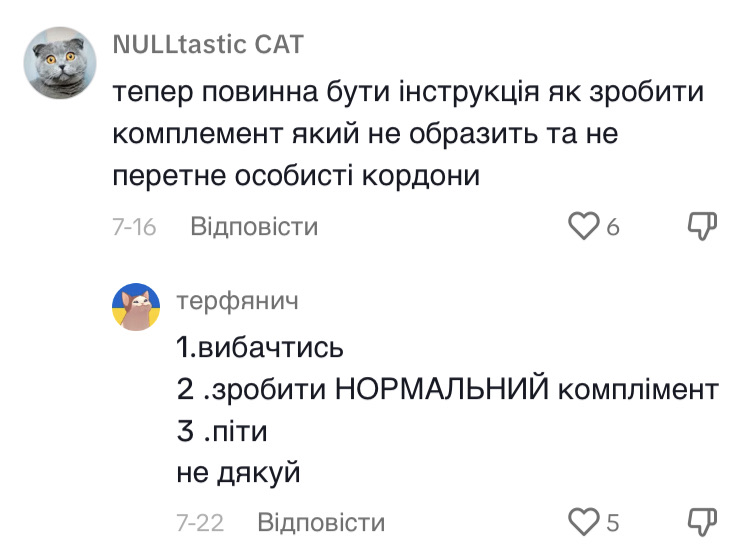Click the word НОРМАЛЬНИЙ in the reply

pyautogui.click(x=442, y=390)
